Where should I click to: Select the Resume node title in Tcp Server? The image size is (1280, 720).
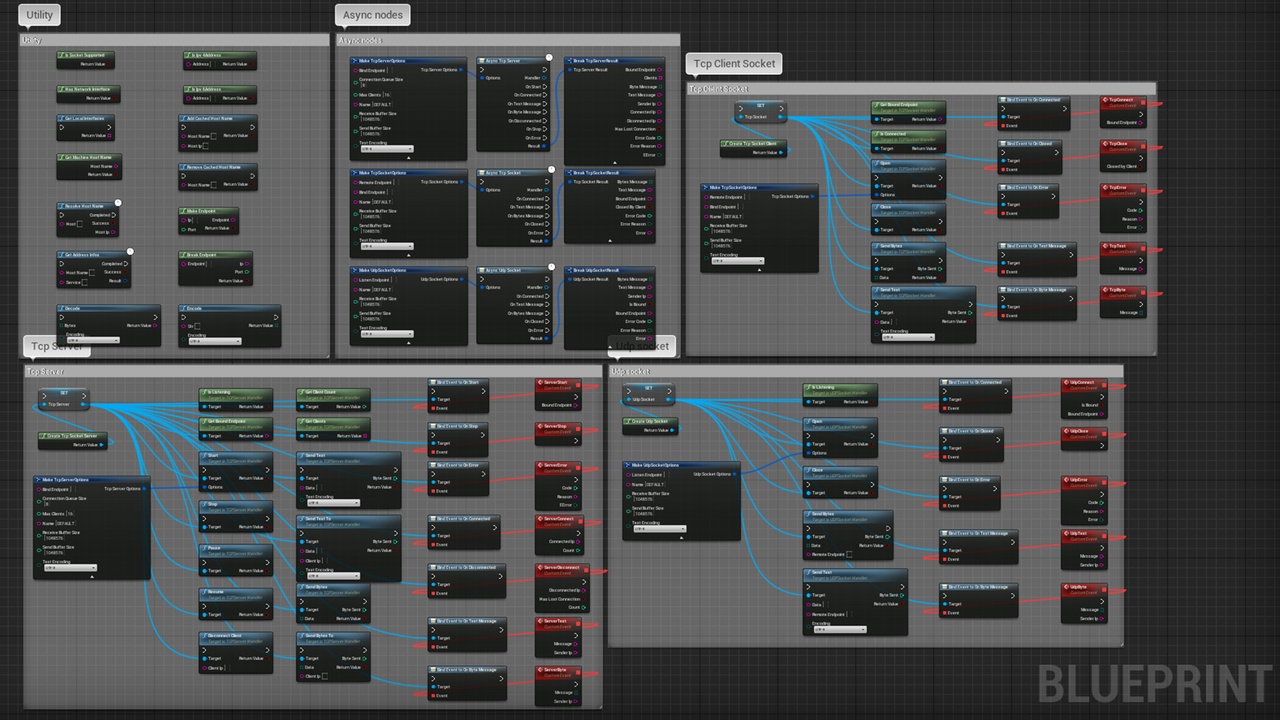pyautogui.click(x=215, y=592)
